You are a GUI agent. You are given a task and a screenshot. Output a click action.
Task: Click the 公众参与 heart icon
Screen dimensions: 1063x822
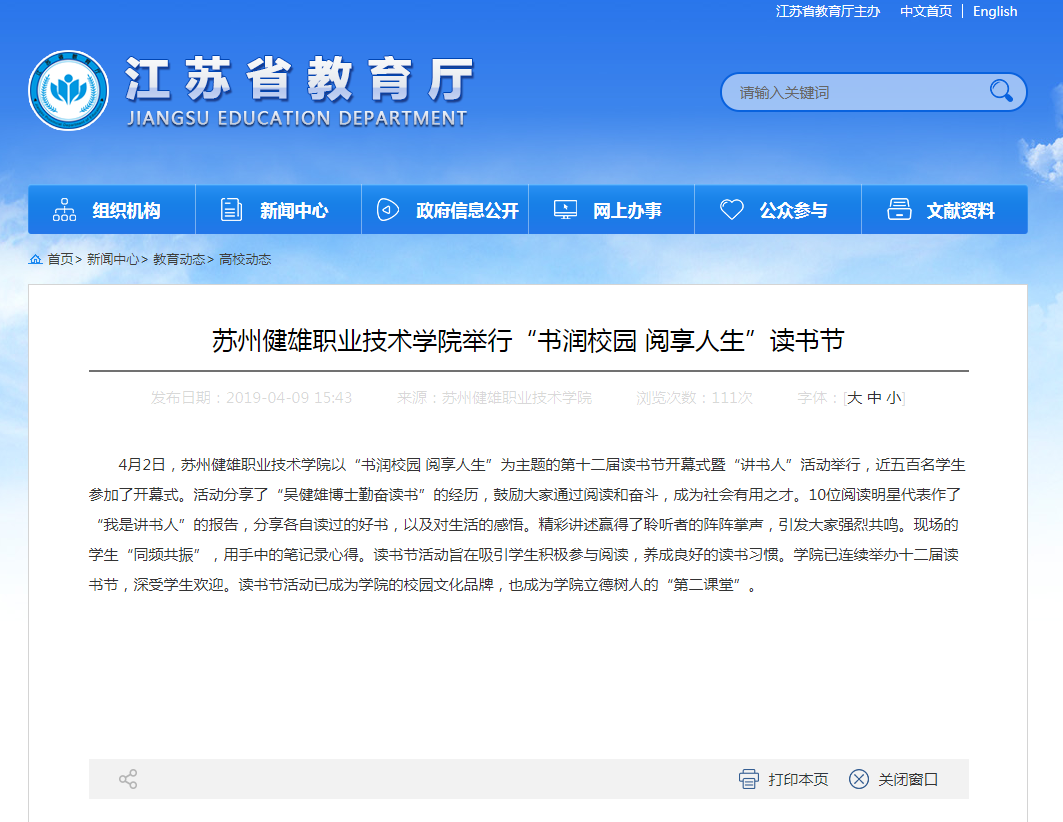click(x=731, y=210)
